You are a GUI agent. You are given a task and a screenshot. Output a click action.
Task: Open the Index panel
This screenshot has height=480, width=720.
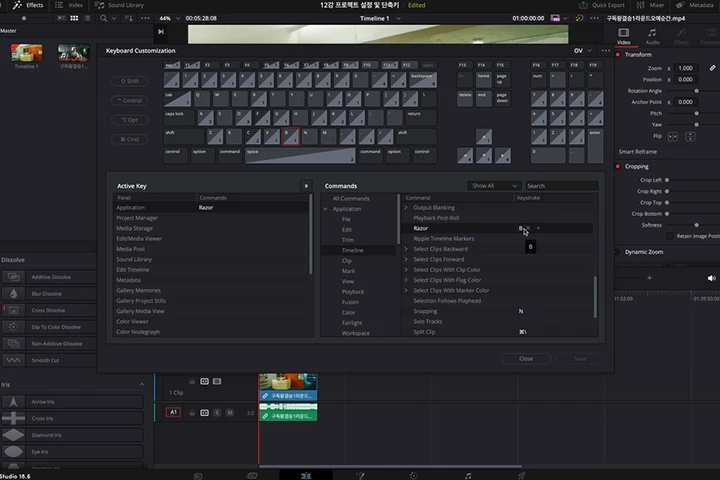point(69,5)
